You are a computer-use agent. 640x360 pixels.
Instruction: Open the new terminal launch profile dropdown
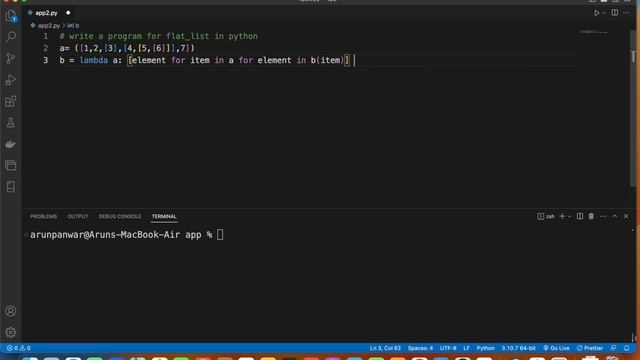click(569, 217)
